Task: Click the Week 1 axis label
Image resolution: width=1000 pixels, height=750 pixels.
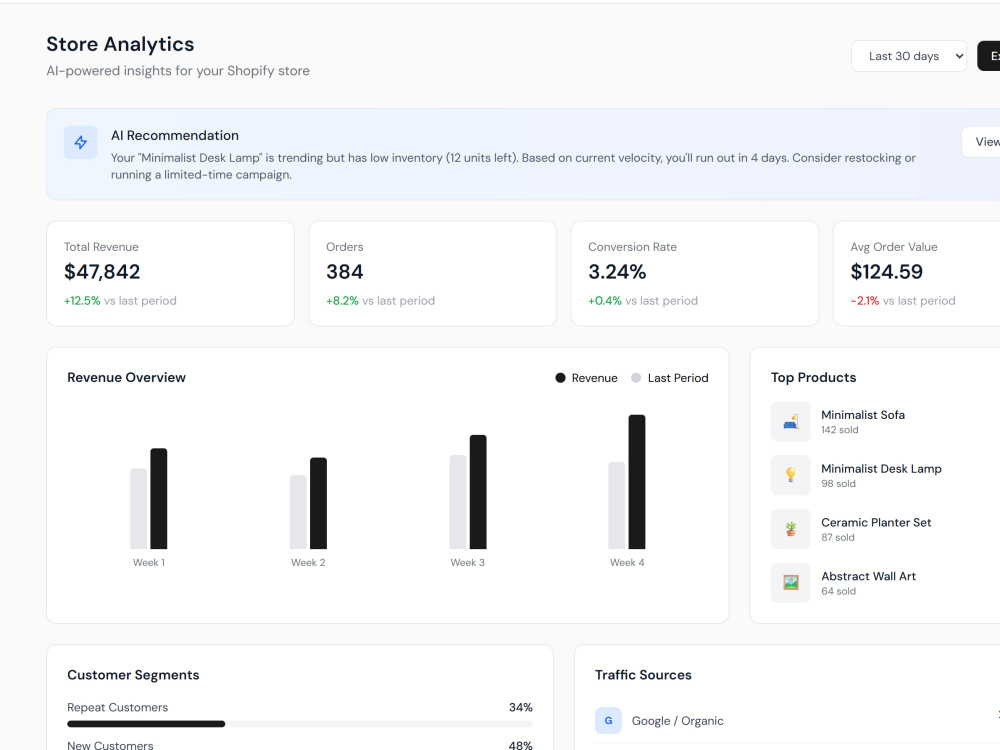Action: (x=149, y=562)
